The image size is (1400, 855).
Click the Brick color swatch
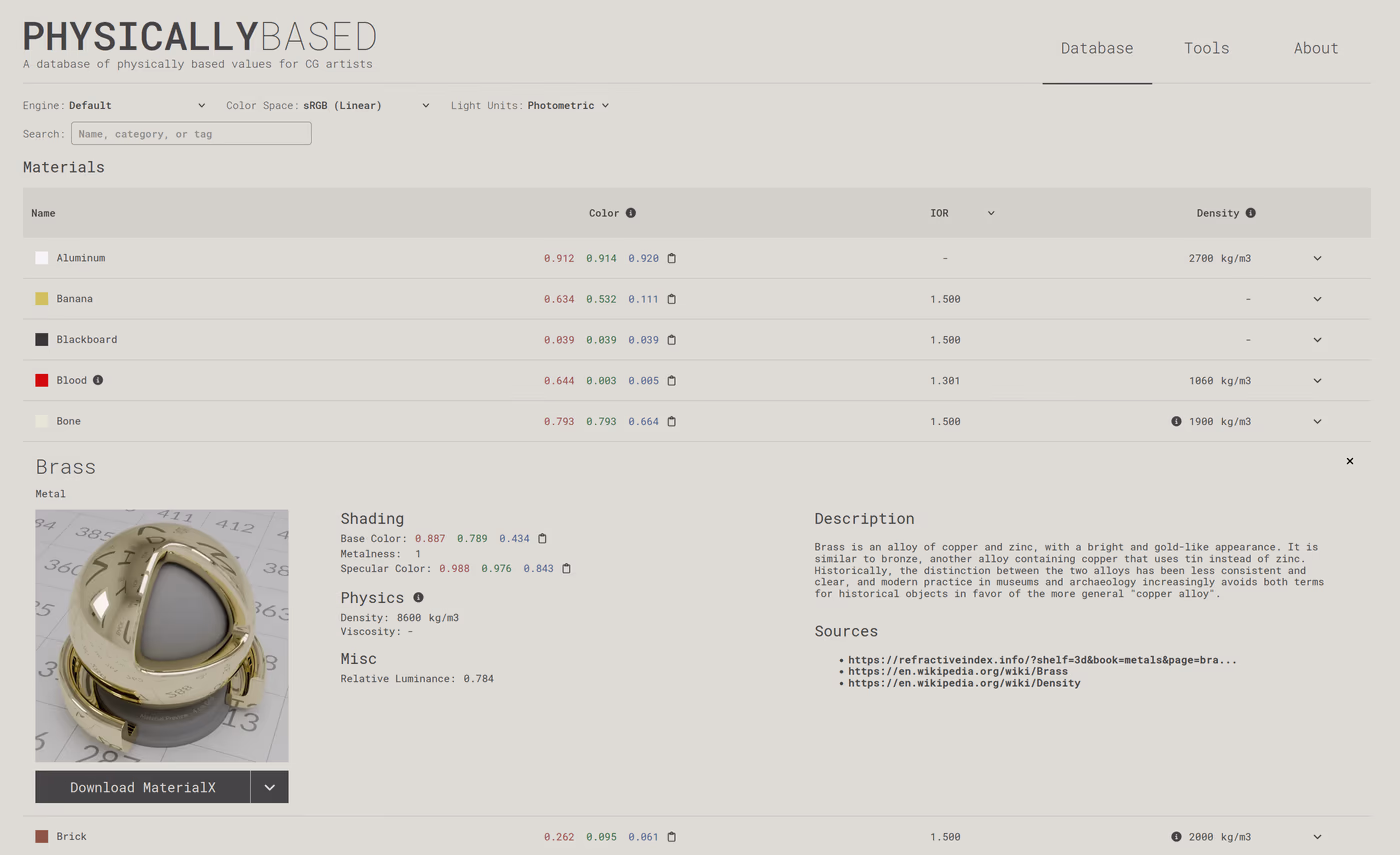tap(42, 836)
